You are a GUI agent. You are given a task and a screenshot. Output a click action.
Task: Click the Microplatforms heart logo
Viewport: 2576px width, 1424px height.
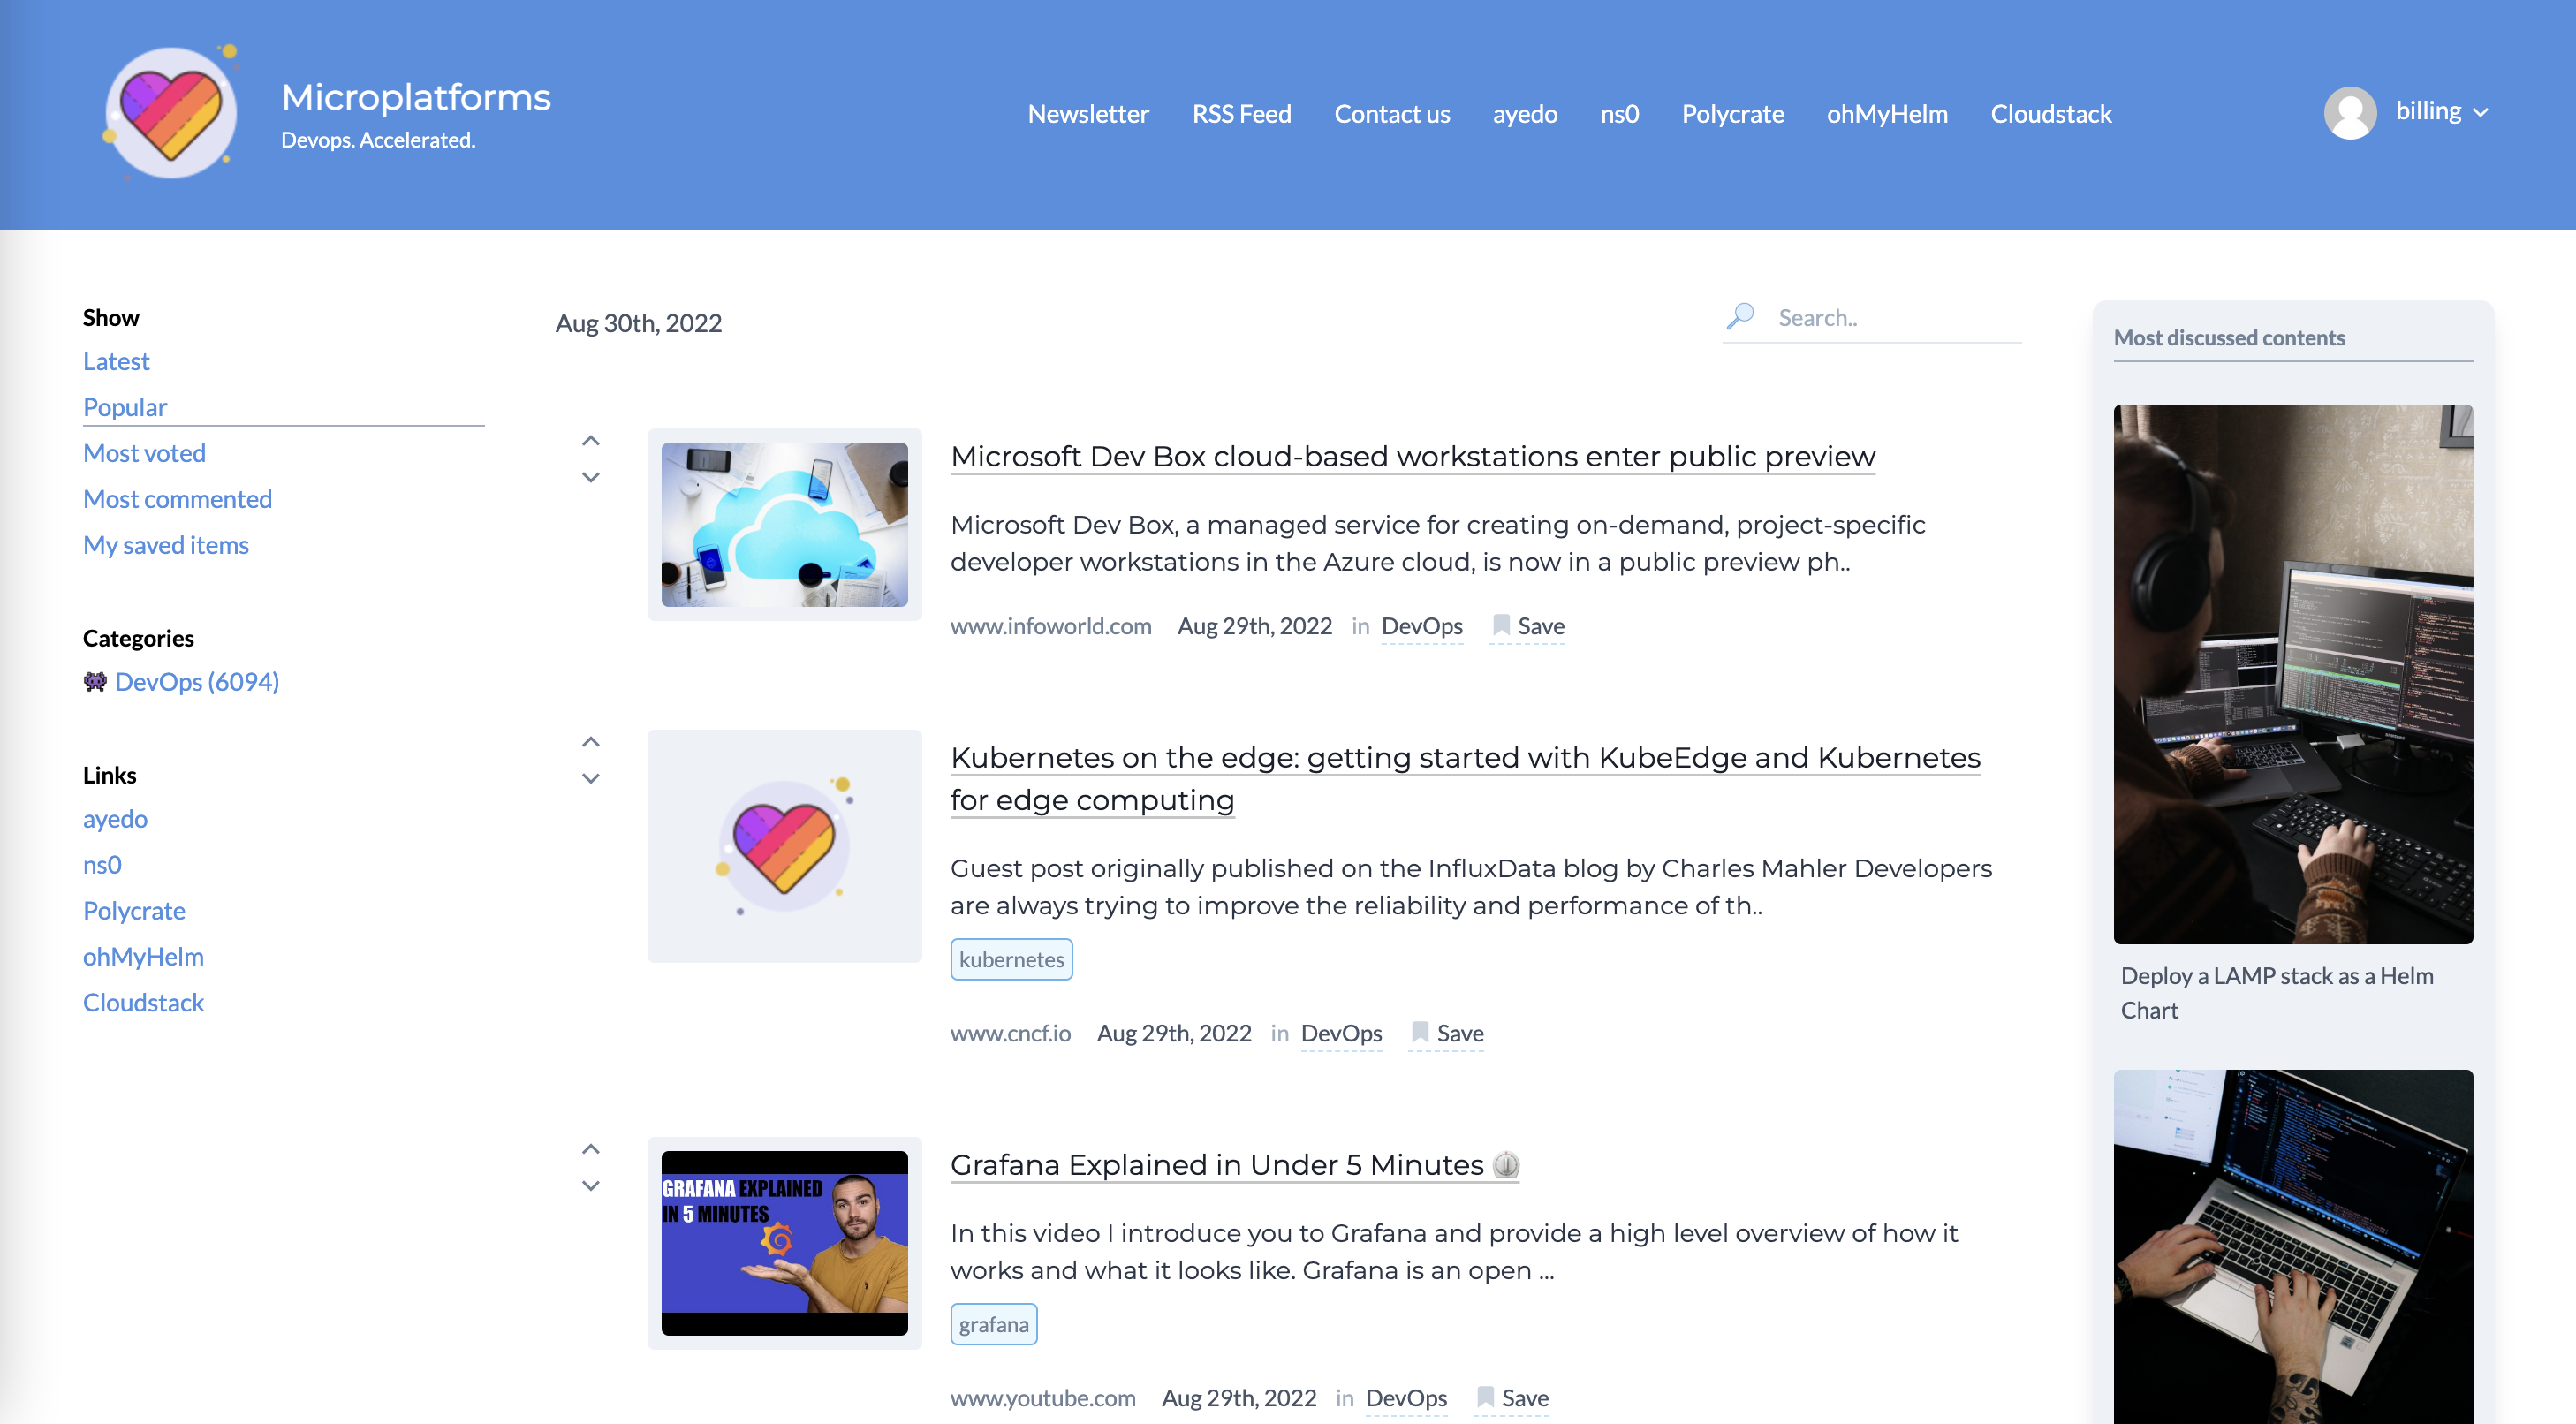(172, 113)
